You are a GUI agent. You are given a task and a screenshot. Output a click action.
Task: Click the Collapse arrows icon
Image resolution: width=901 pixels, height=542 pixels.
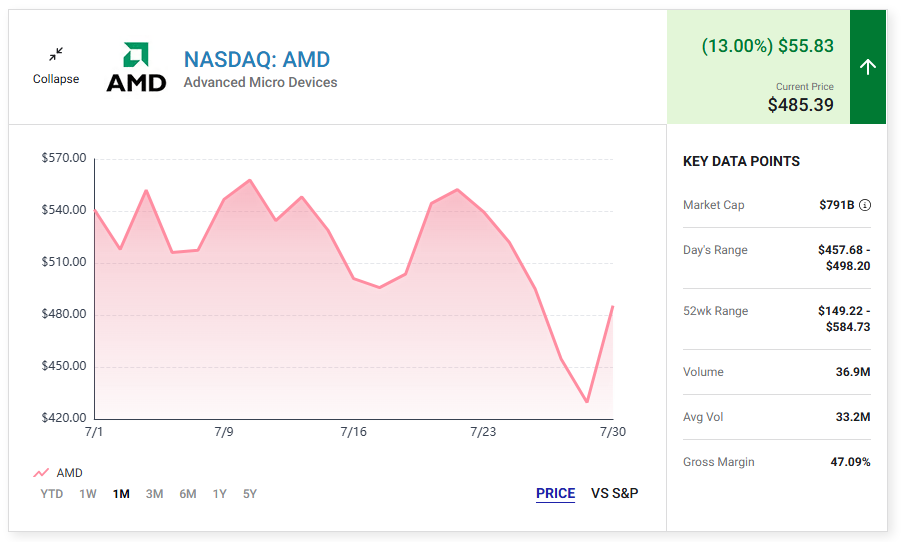pos(56,55)
